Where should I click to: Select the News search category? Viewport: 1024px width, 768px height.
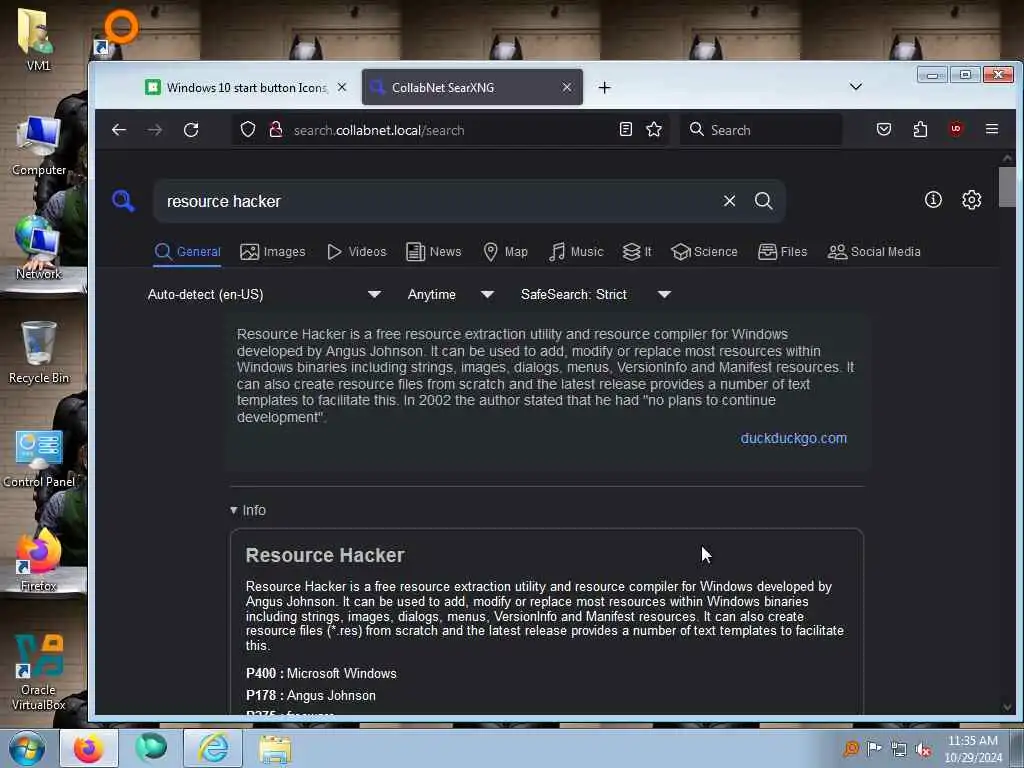point(434,251)
